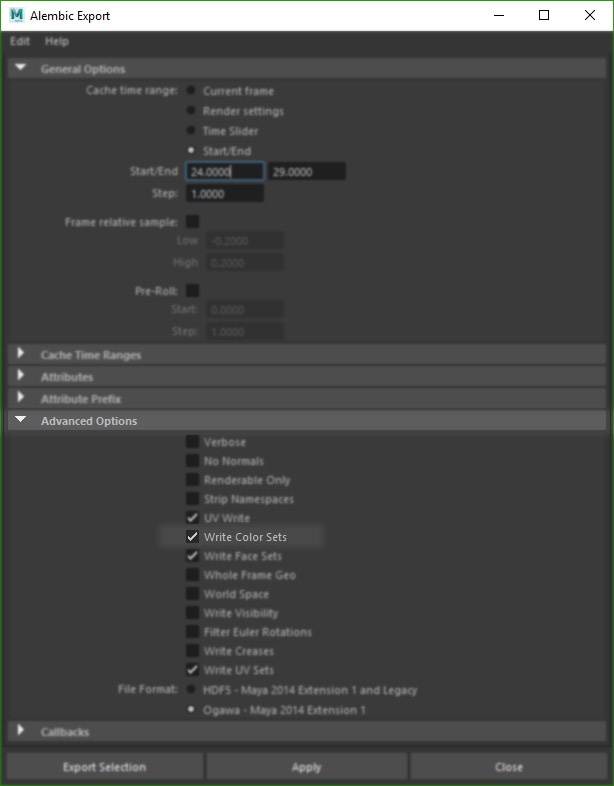Enable the Pre-Roll checkbox
The image size is (614, 786).
click(192, 291)
